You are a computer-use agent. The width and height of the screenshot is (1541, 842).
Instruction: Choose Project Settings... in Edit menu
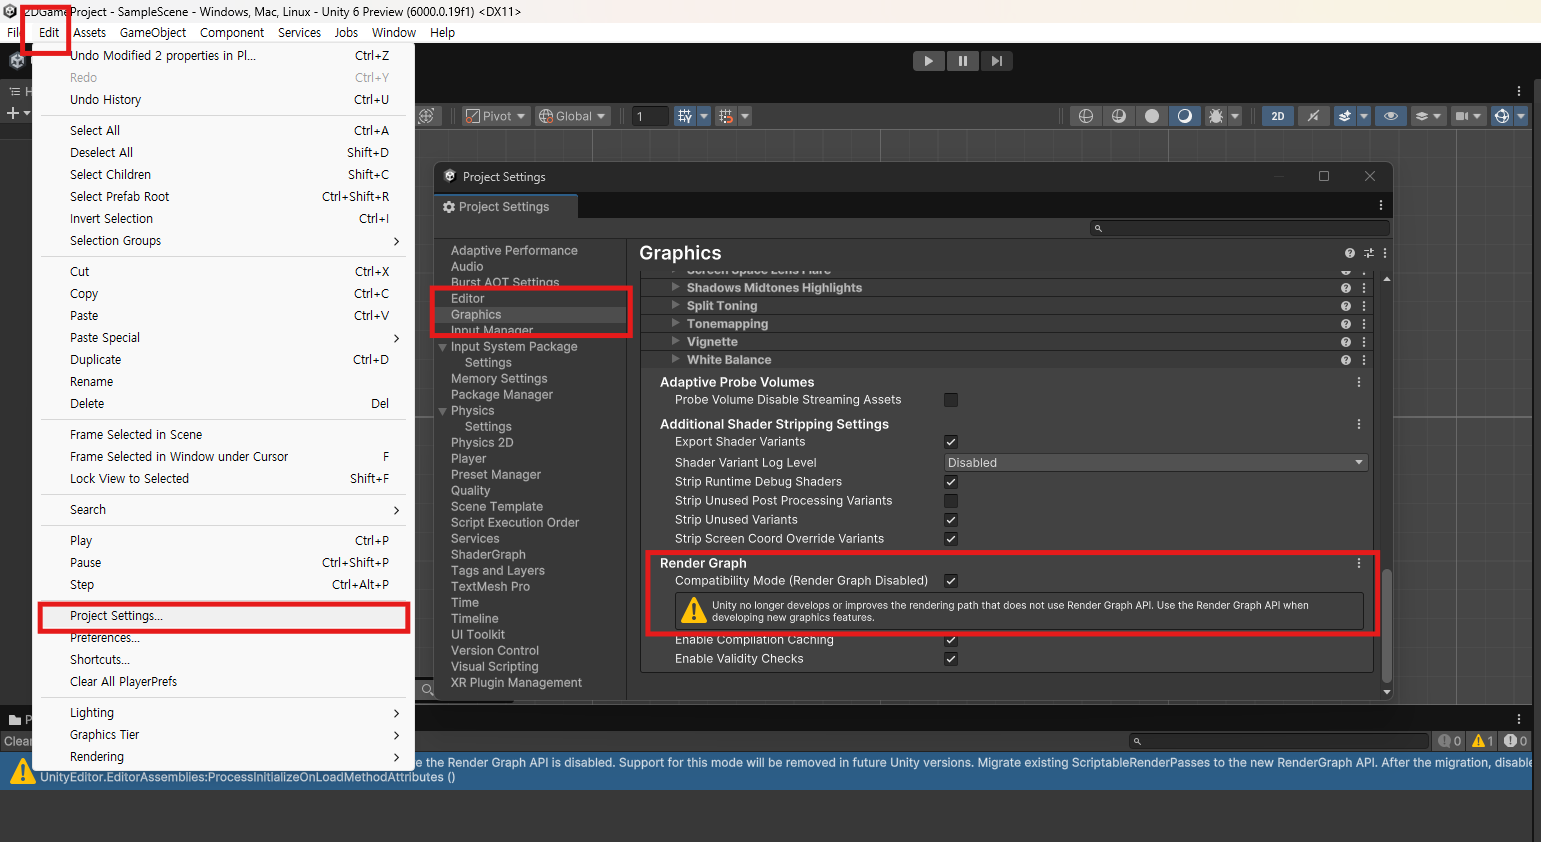(x=224, y=616)
